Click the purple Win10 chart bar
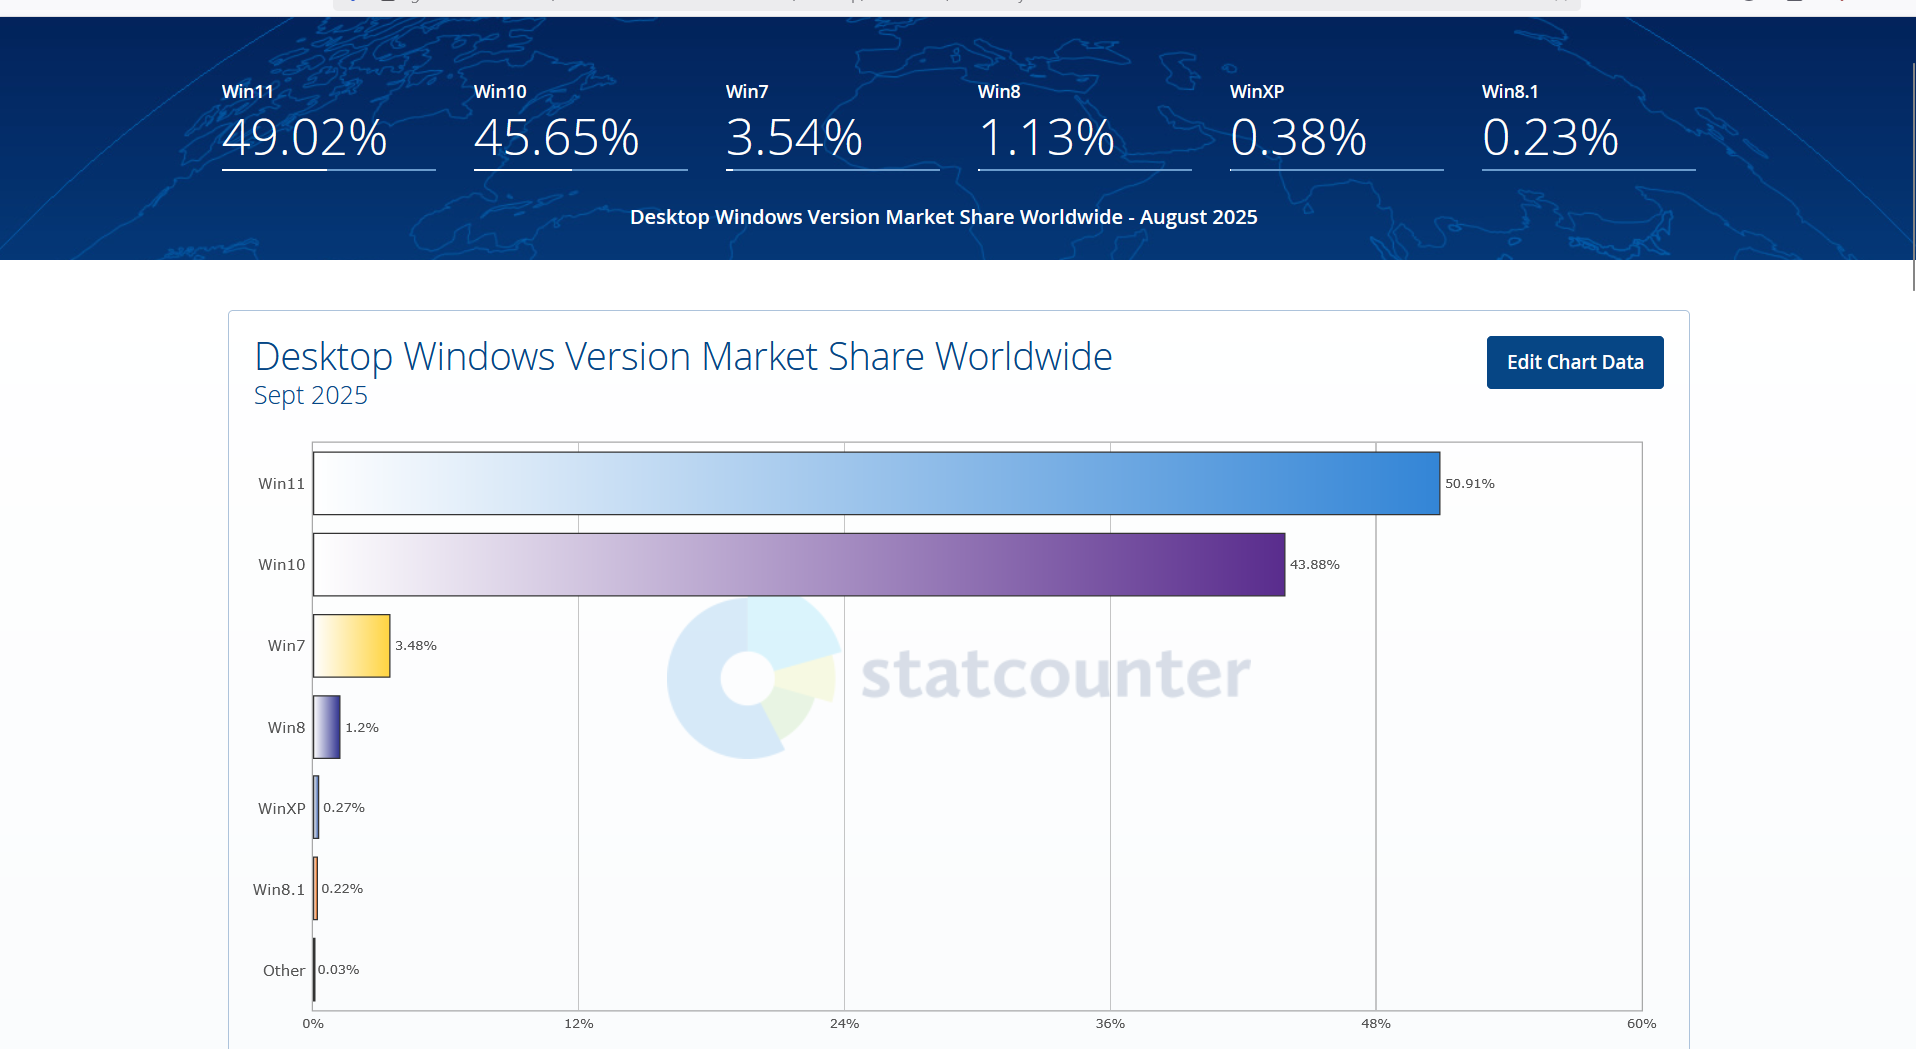1916x1049 pixels. pos(799,564)
